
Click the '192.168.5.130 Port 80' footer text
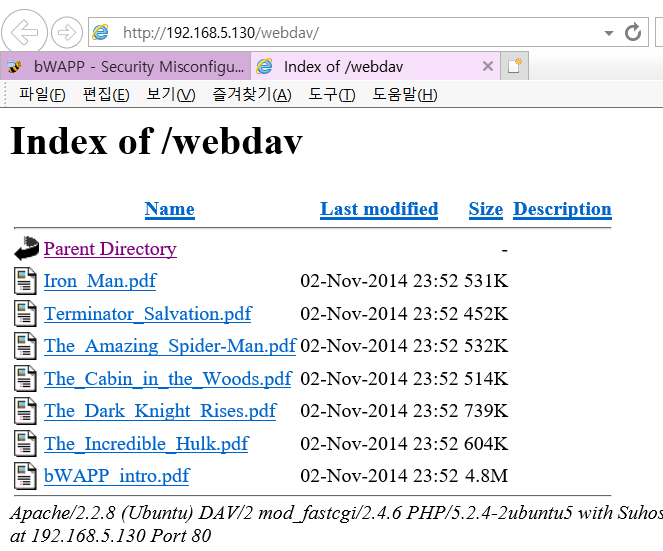click(121, 536)
